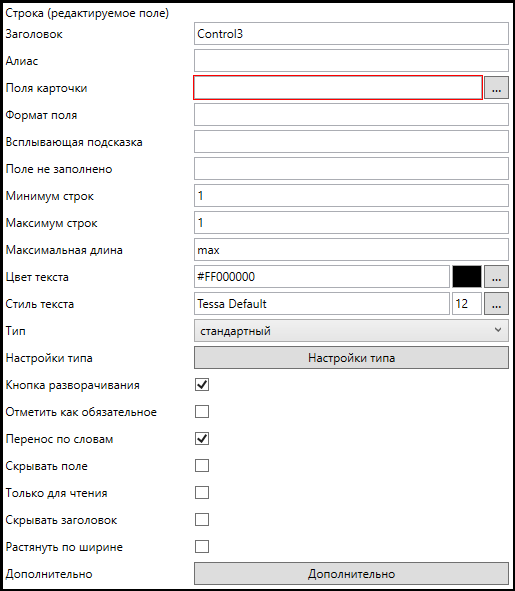Click the Настройки типа button
Screen dimensions: 515x591
click(x=351, y=358)
